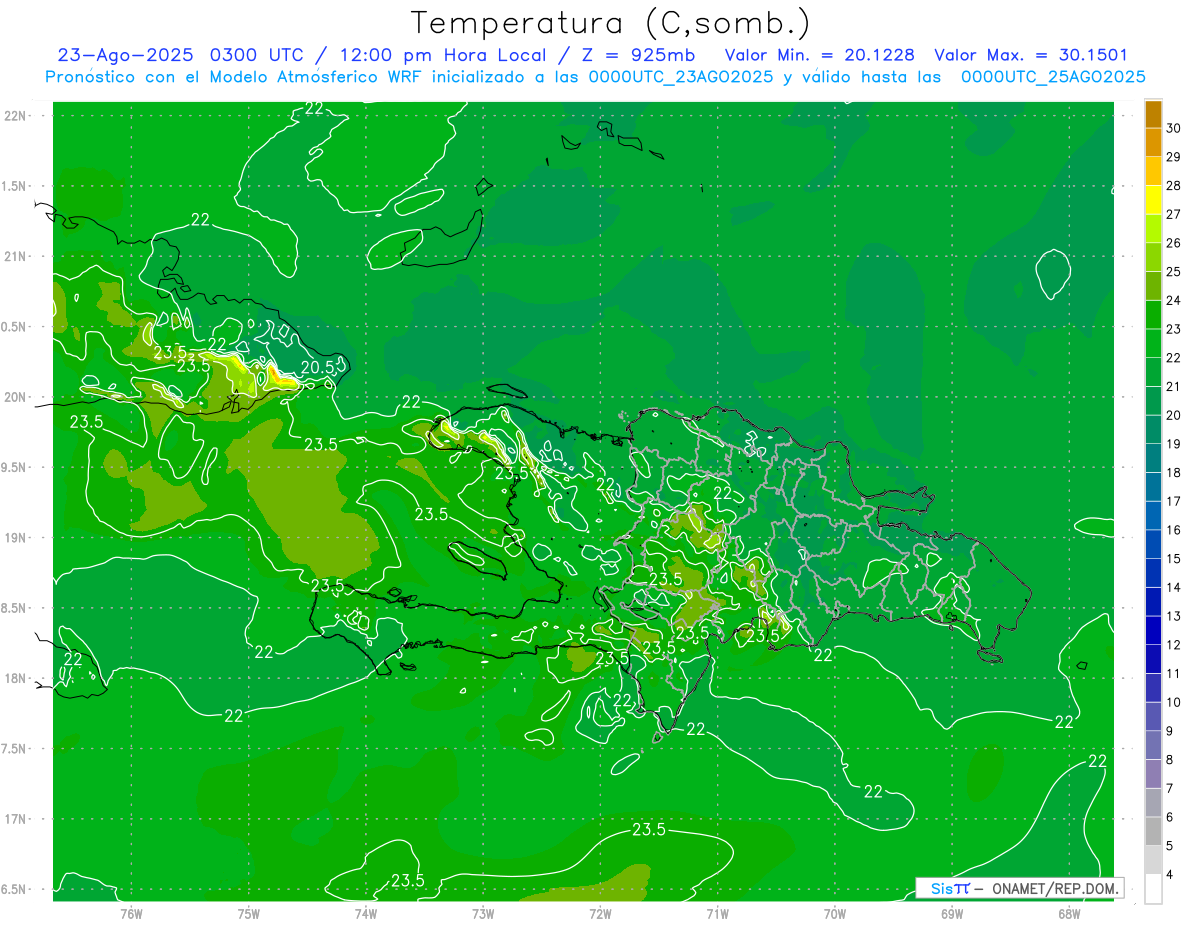1200x927 pixels.
Task: Click the "71W" longitude axis label
Action: 717,913
